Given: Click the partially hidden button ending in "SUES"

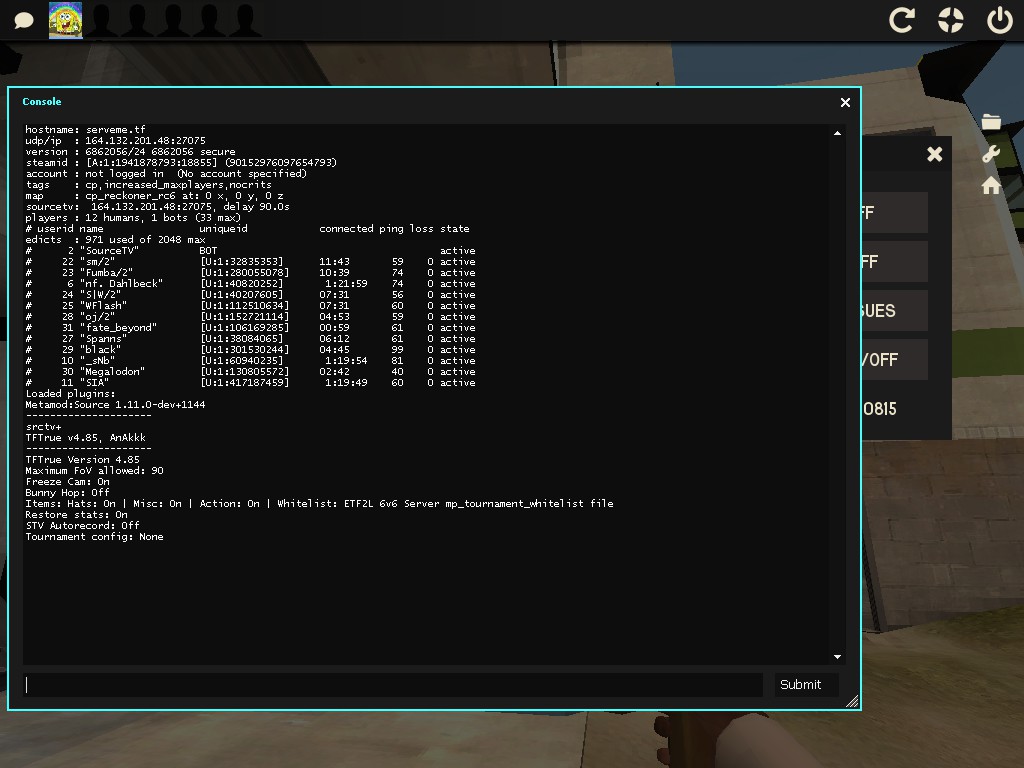Looking at the screenshot, I should coord(893,310).
